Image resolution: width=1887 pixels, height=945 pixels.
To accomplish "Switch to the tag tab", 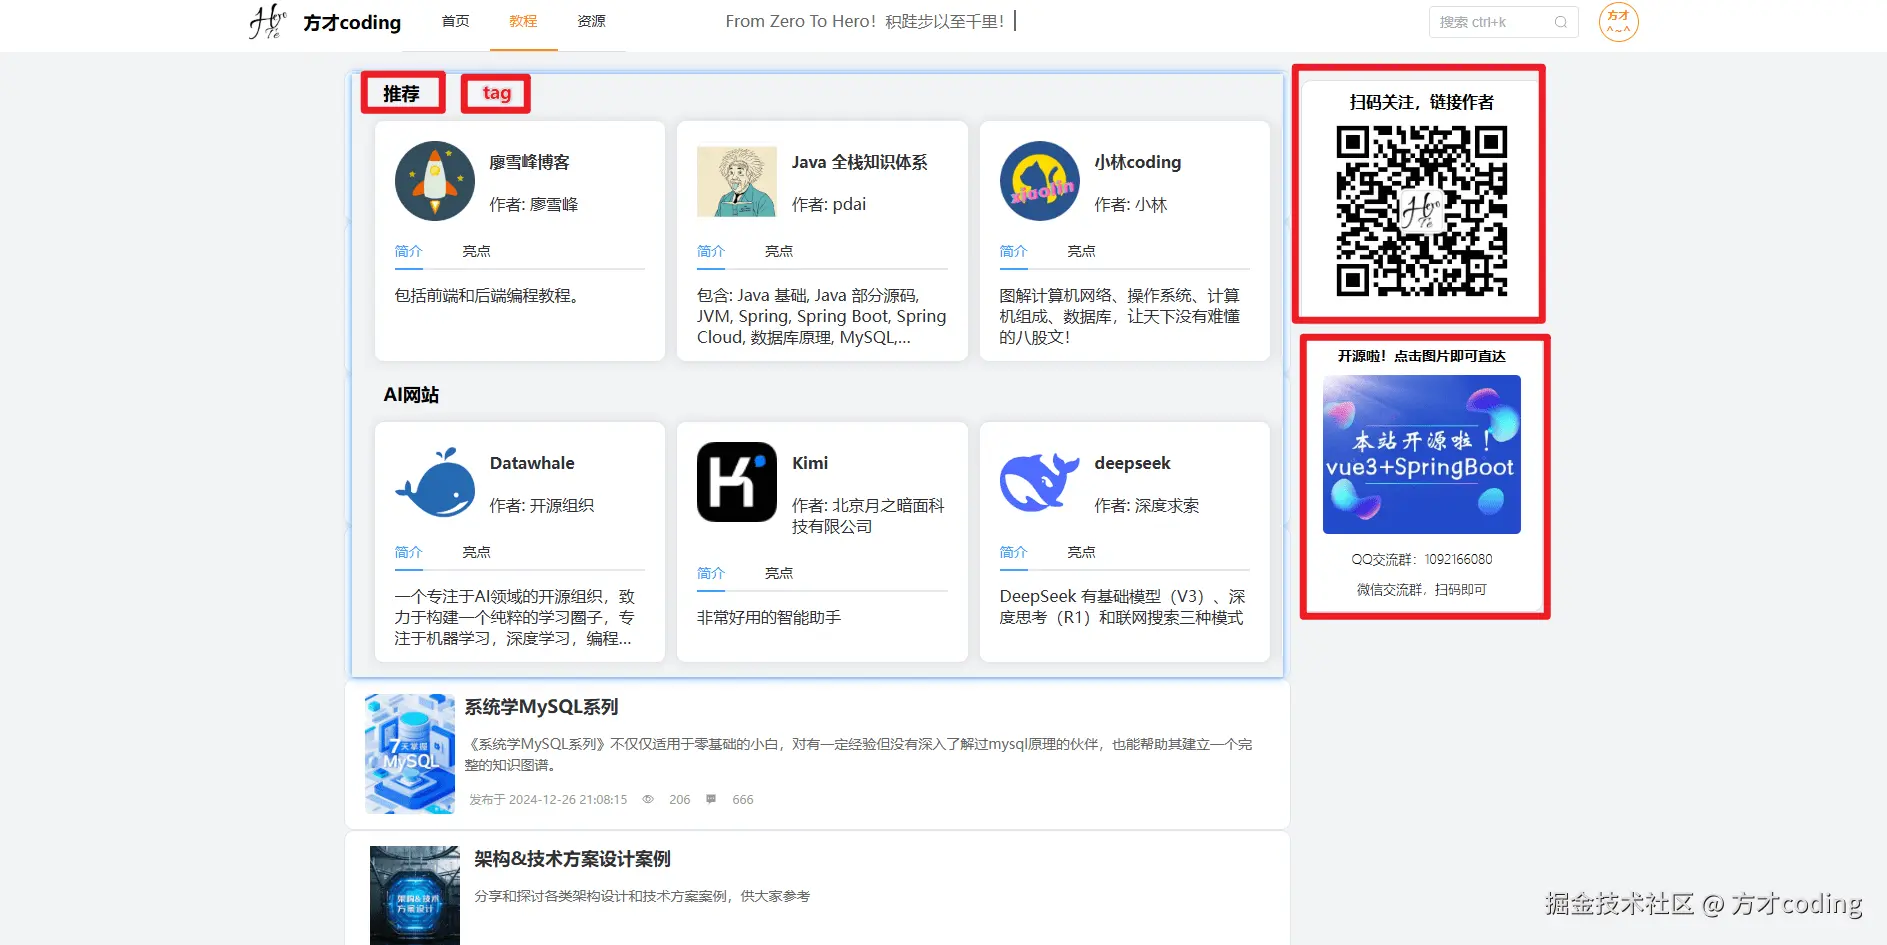I will [x=497, y=94].
